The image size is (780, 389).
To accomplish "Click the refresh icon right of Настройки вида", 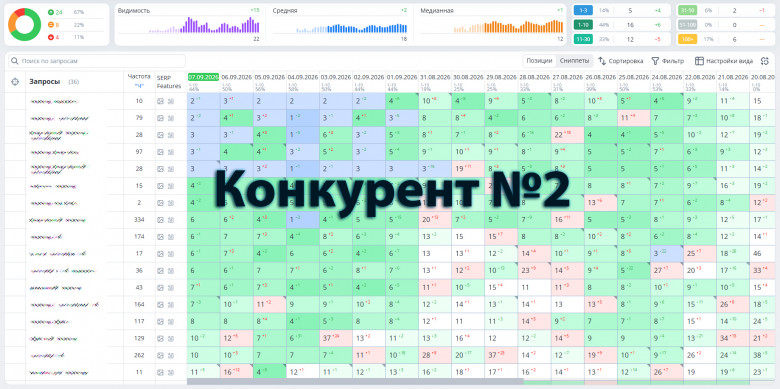I will coord(765,61).
